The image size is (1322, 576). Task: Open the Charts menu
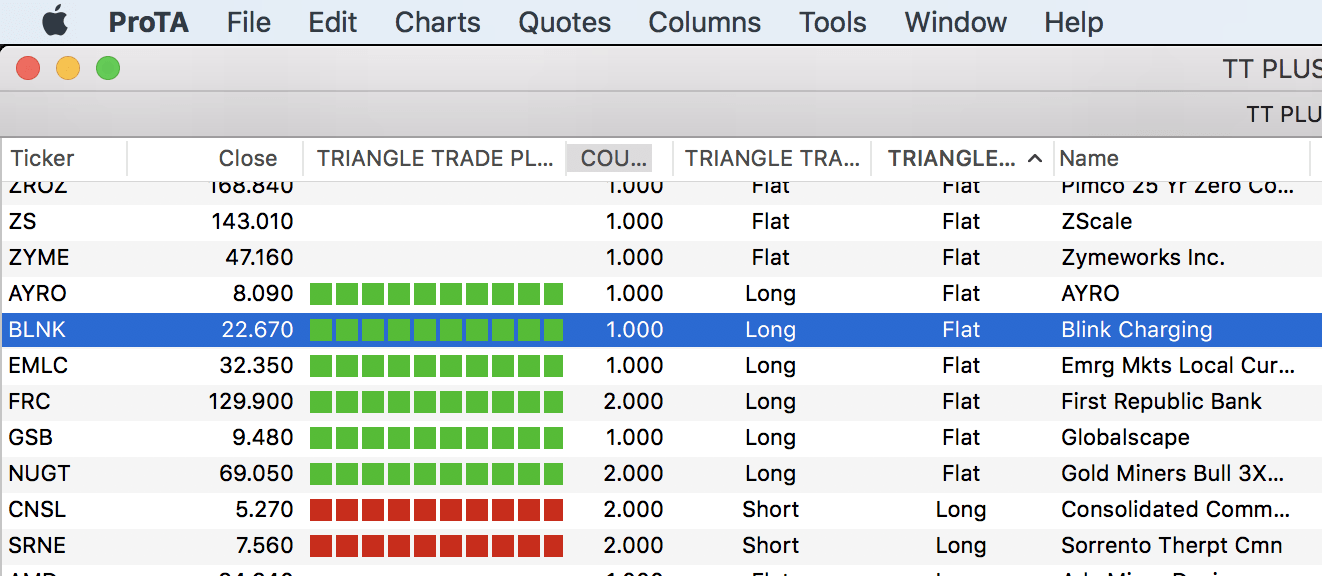pos(438,22)
